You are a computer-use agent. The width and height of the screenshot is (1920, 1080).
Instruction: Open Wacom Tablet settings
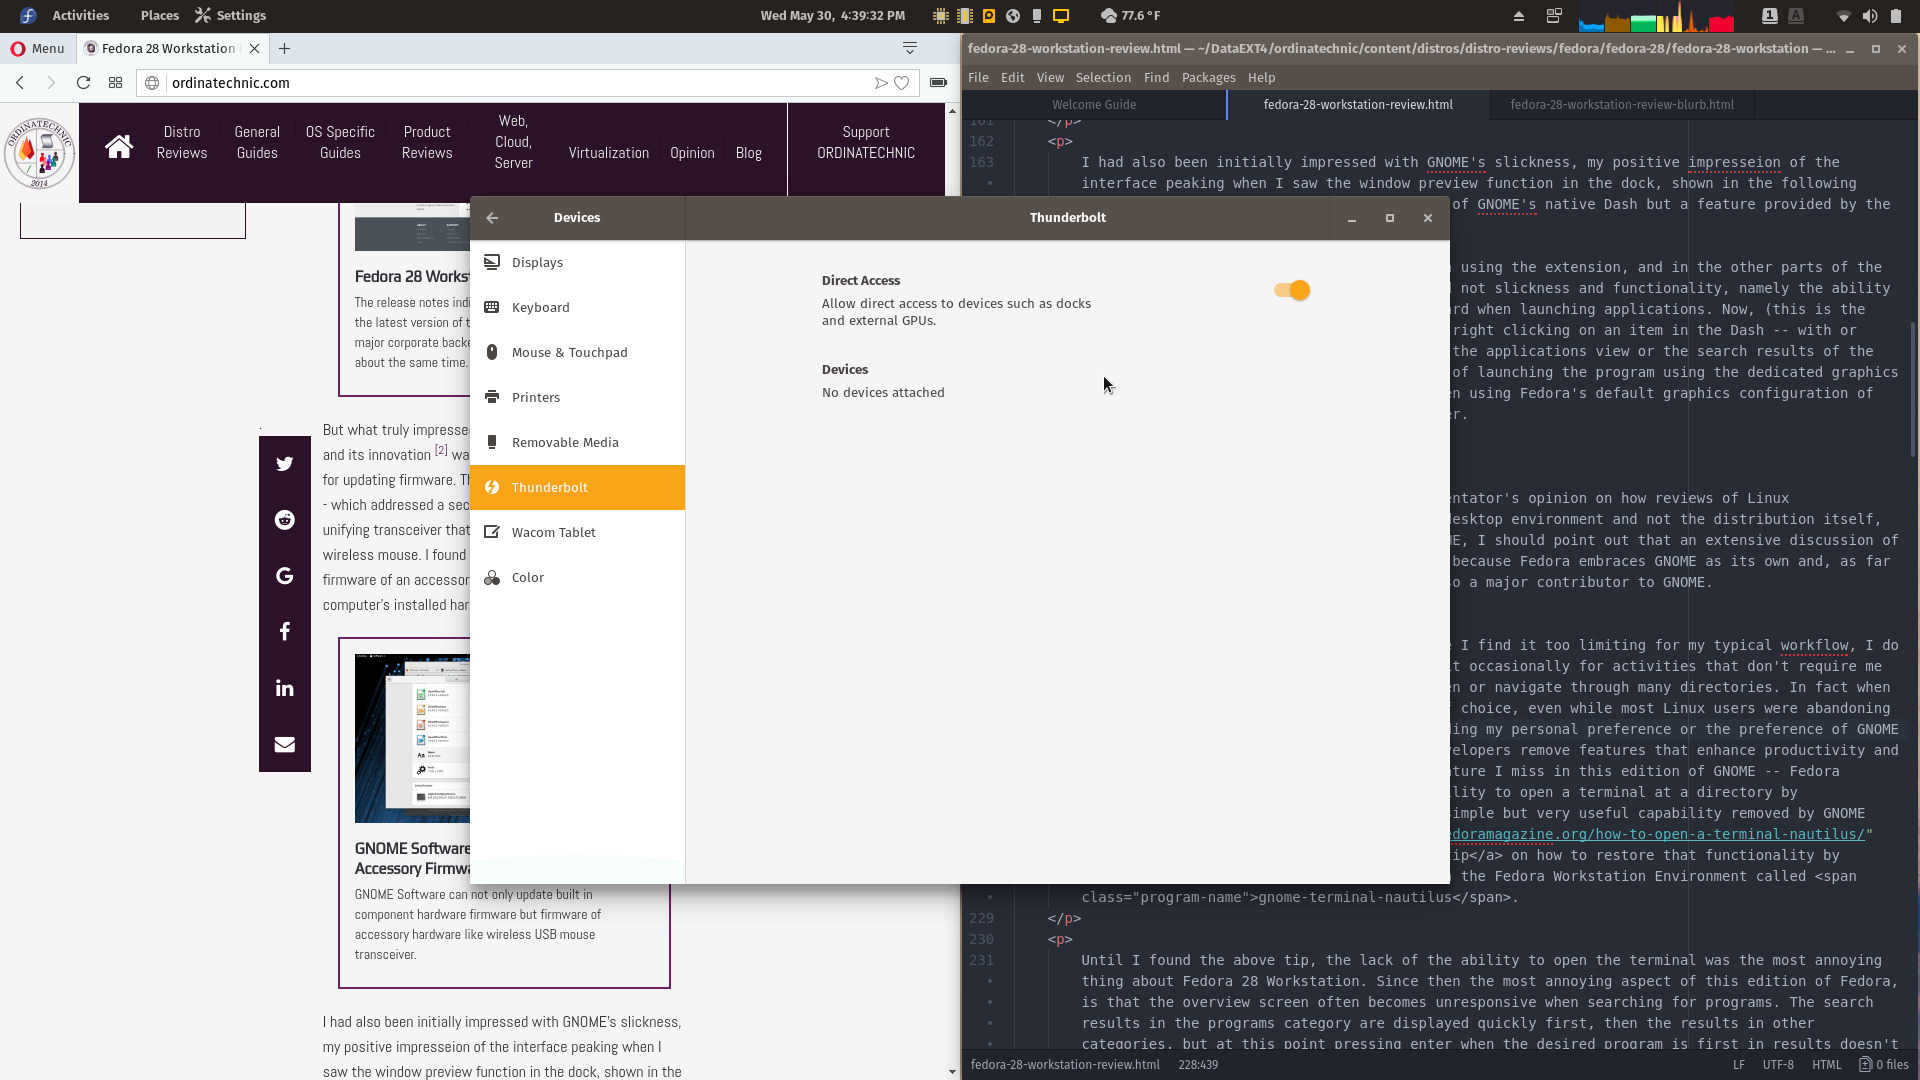[x=577, y=532]
